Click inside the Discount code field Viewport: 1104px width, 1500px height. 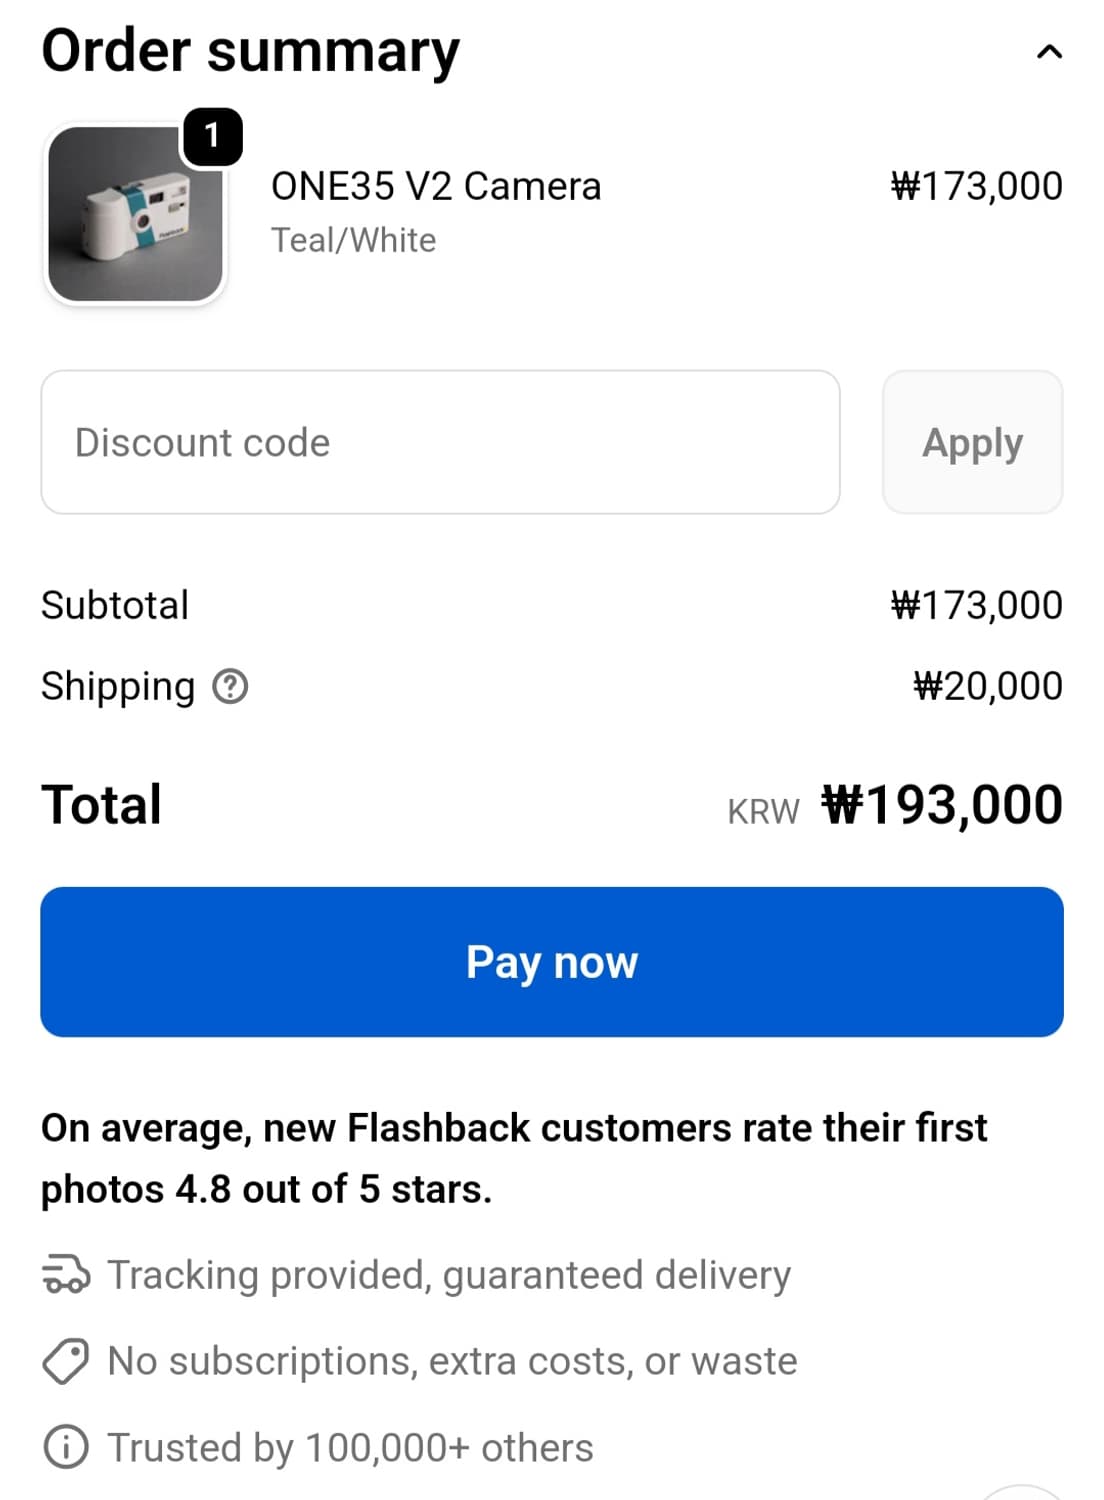pyautogui.click(x=440, y=441)
